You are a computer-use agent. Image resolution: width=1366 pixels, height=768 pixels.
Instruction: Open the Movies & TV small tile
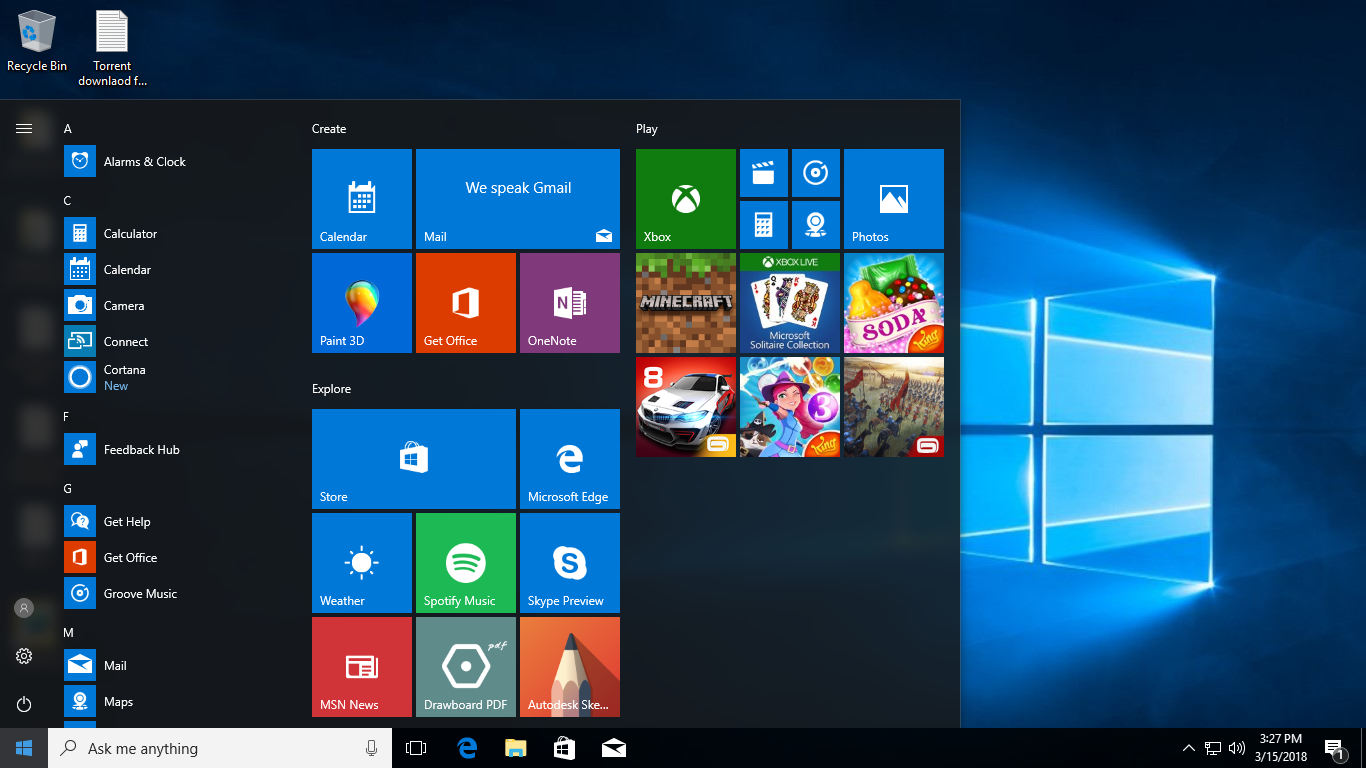tap(764, 173)
